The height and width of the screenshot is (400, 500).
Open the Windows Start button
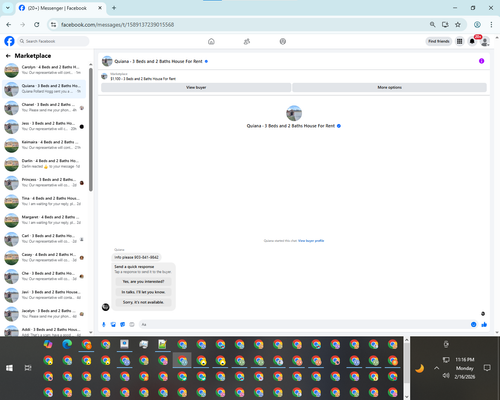point(9,368)
